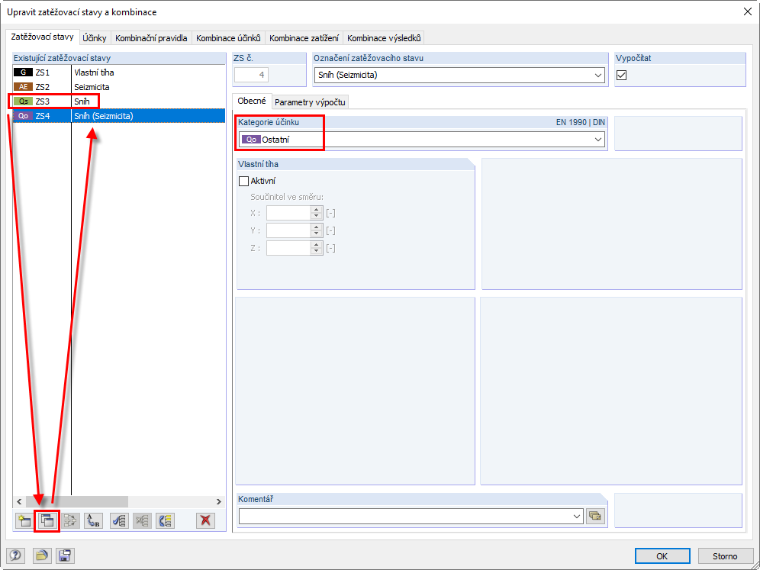Click the blue checkmark list icon
Screen dimensions: 760x570
pyautogui.click(x=119, y=521)
